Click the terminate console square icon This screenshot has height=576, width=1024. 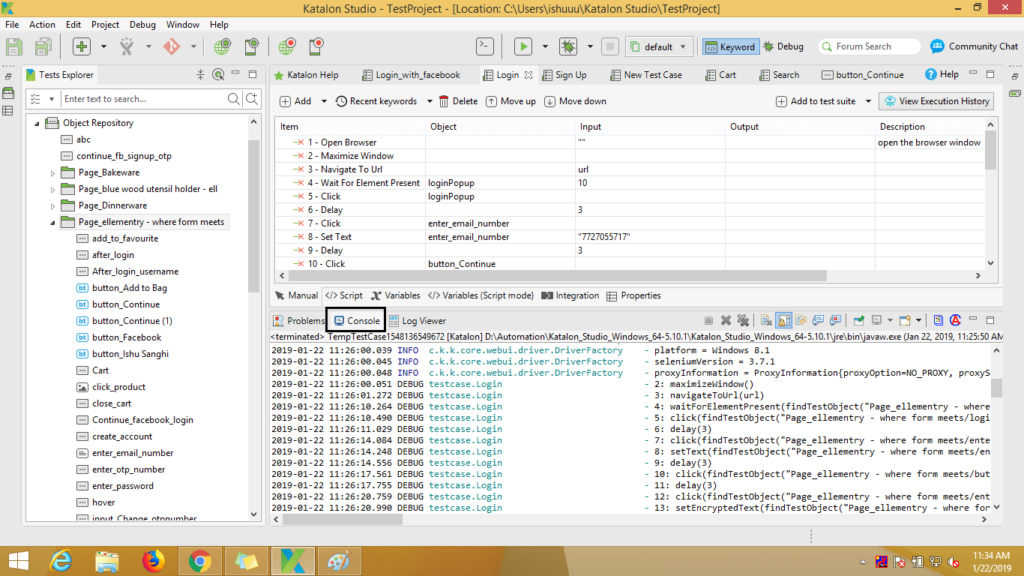[709, 321]
